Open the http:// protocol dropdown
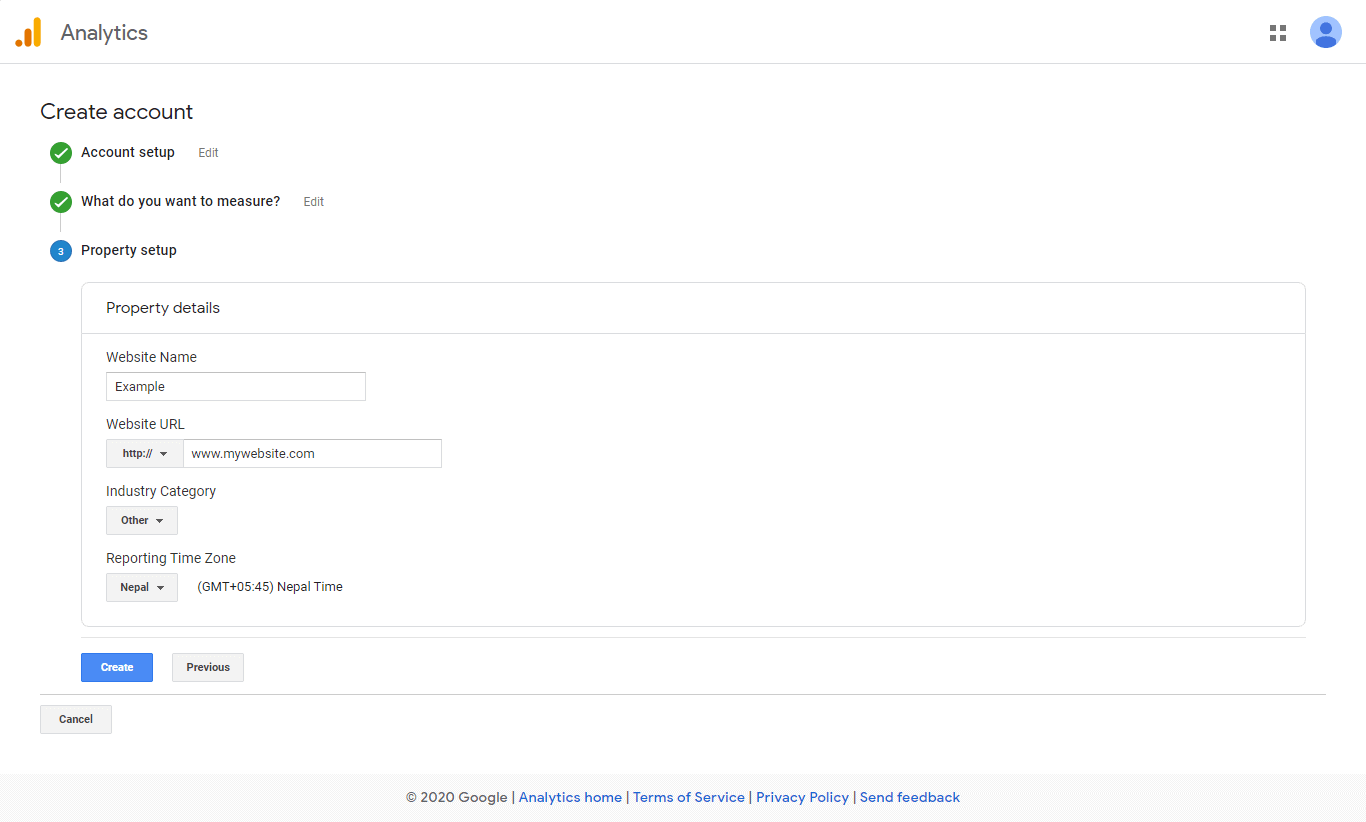Image resolution: width=1366 pixels, height=822 pixels. [145, 453]
